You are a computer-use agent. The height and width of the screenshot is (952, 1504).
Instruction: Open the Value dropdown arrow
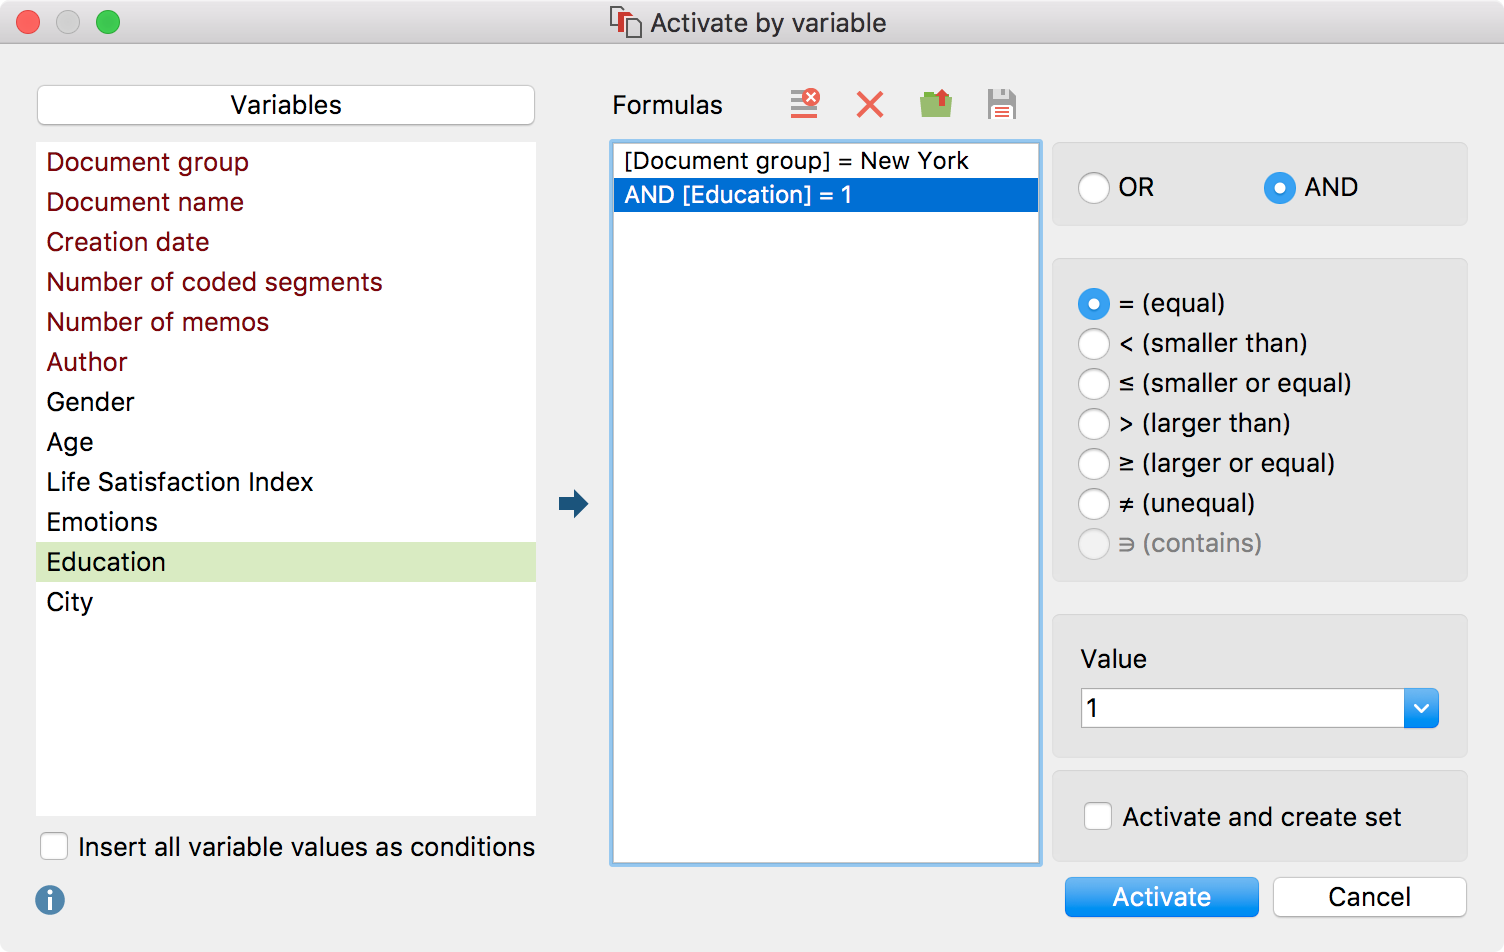[1421, 708]
